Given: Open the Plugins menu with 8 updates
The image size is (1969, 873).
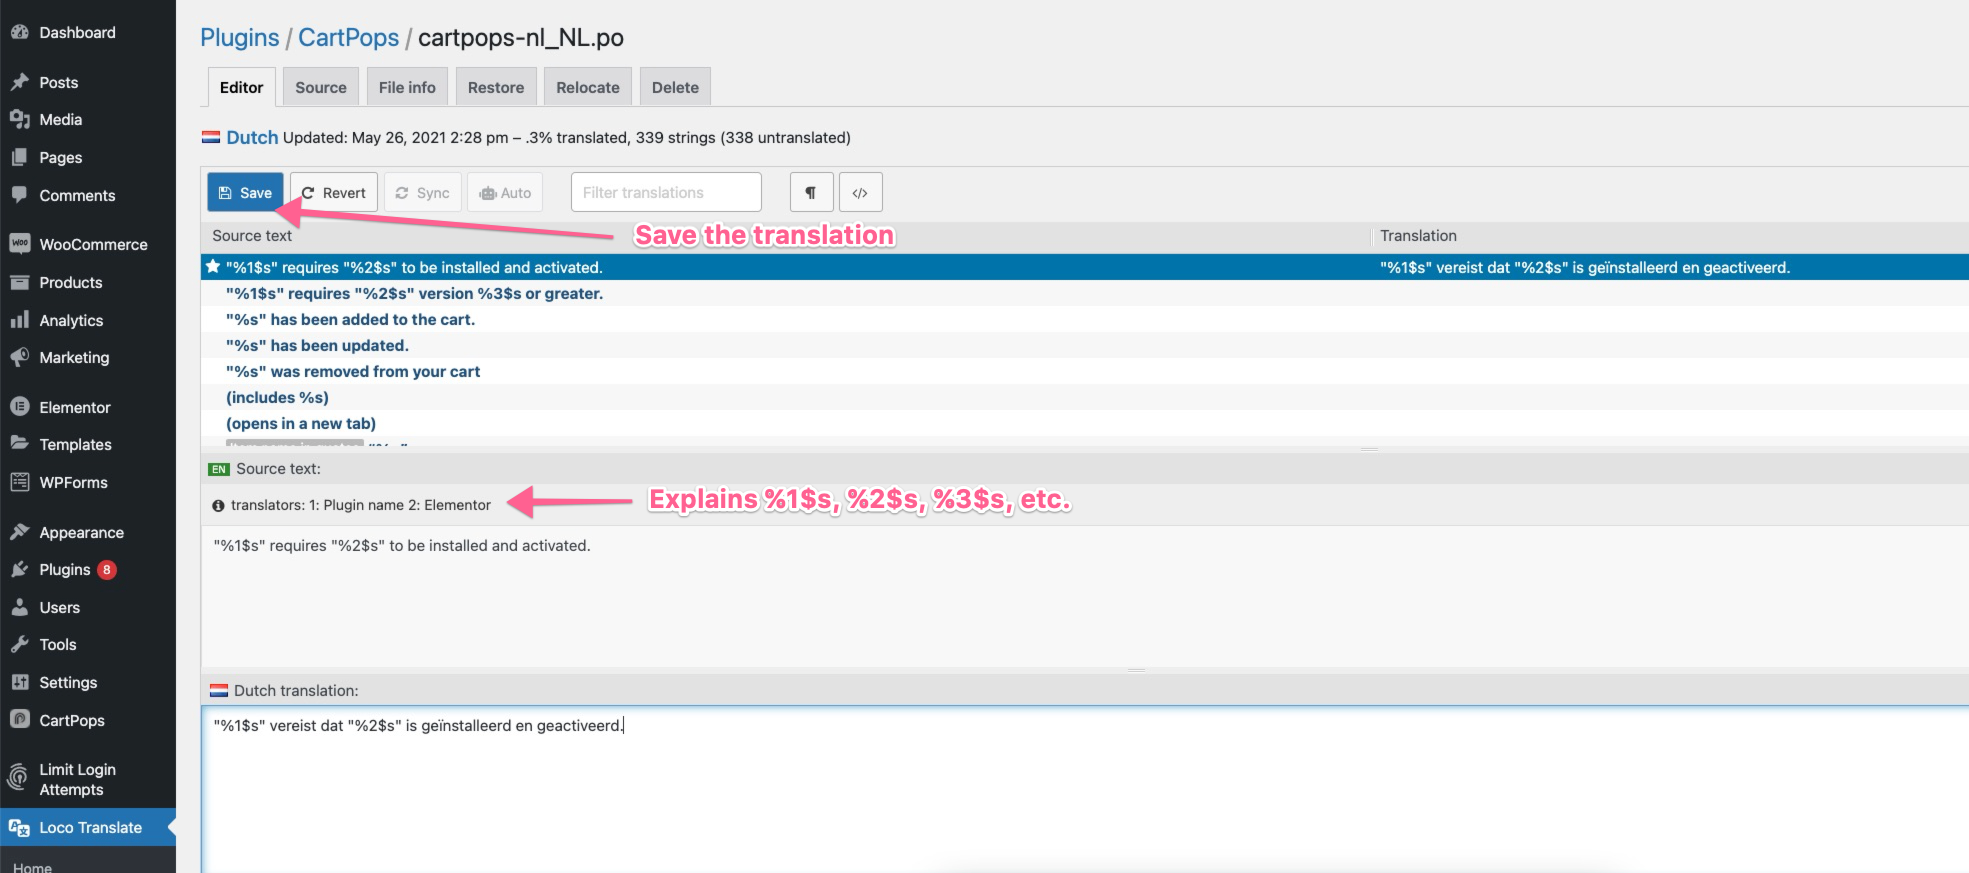Looking at the screenshot, I should point(65,570).
